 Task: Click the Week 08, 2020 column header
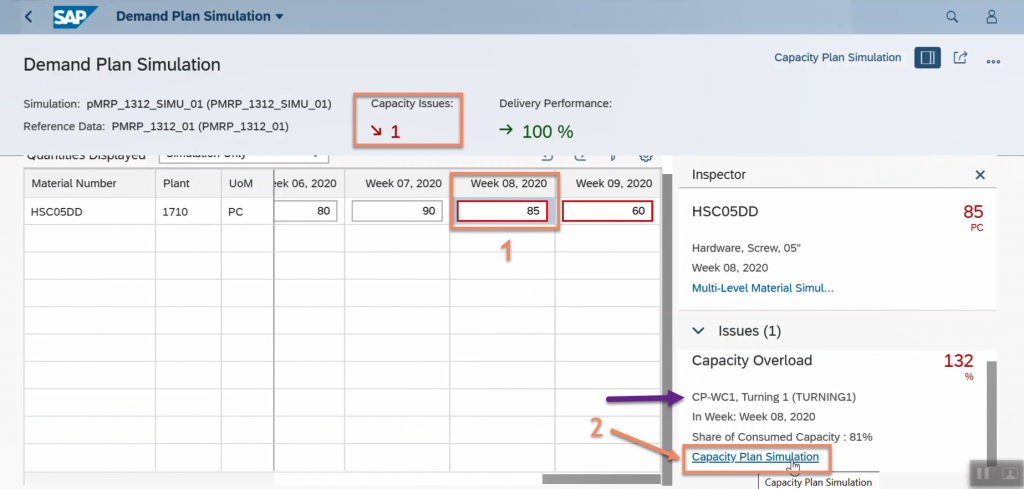click(502, 183)
